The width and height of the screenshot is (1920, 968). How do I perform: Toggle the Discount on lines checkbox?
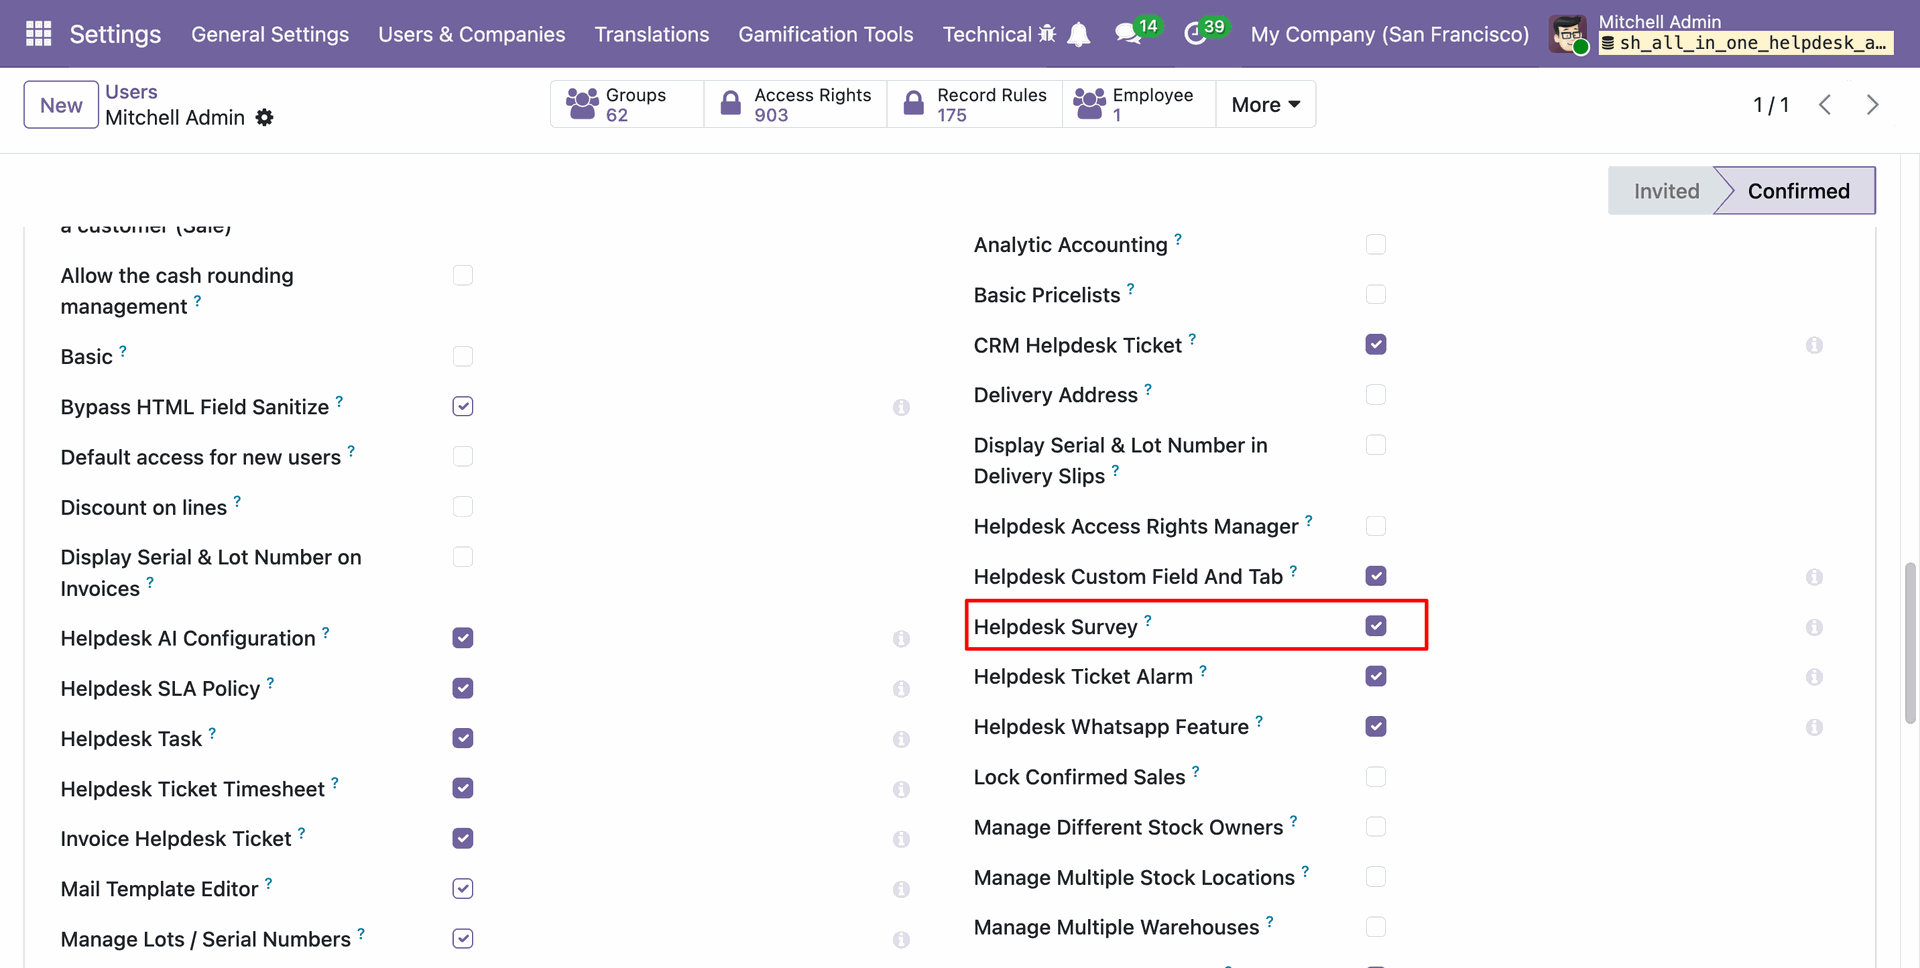[x=462, y=507]
